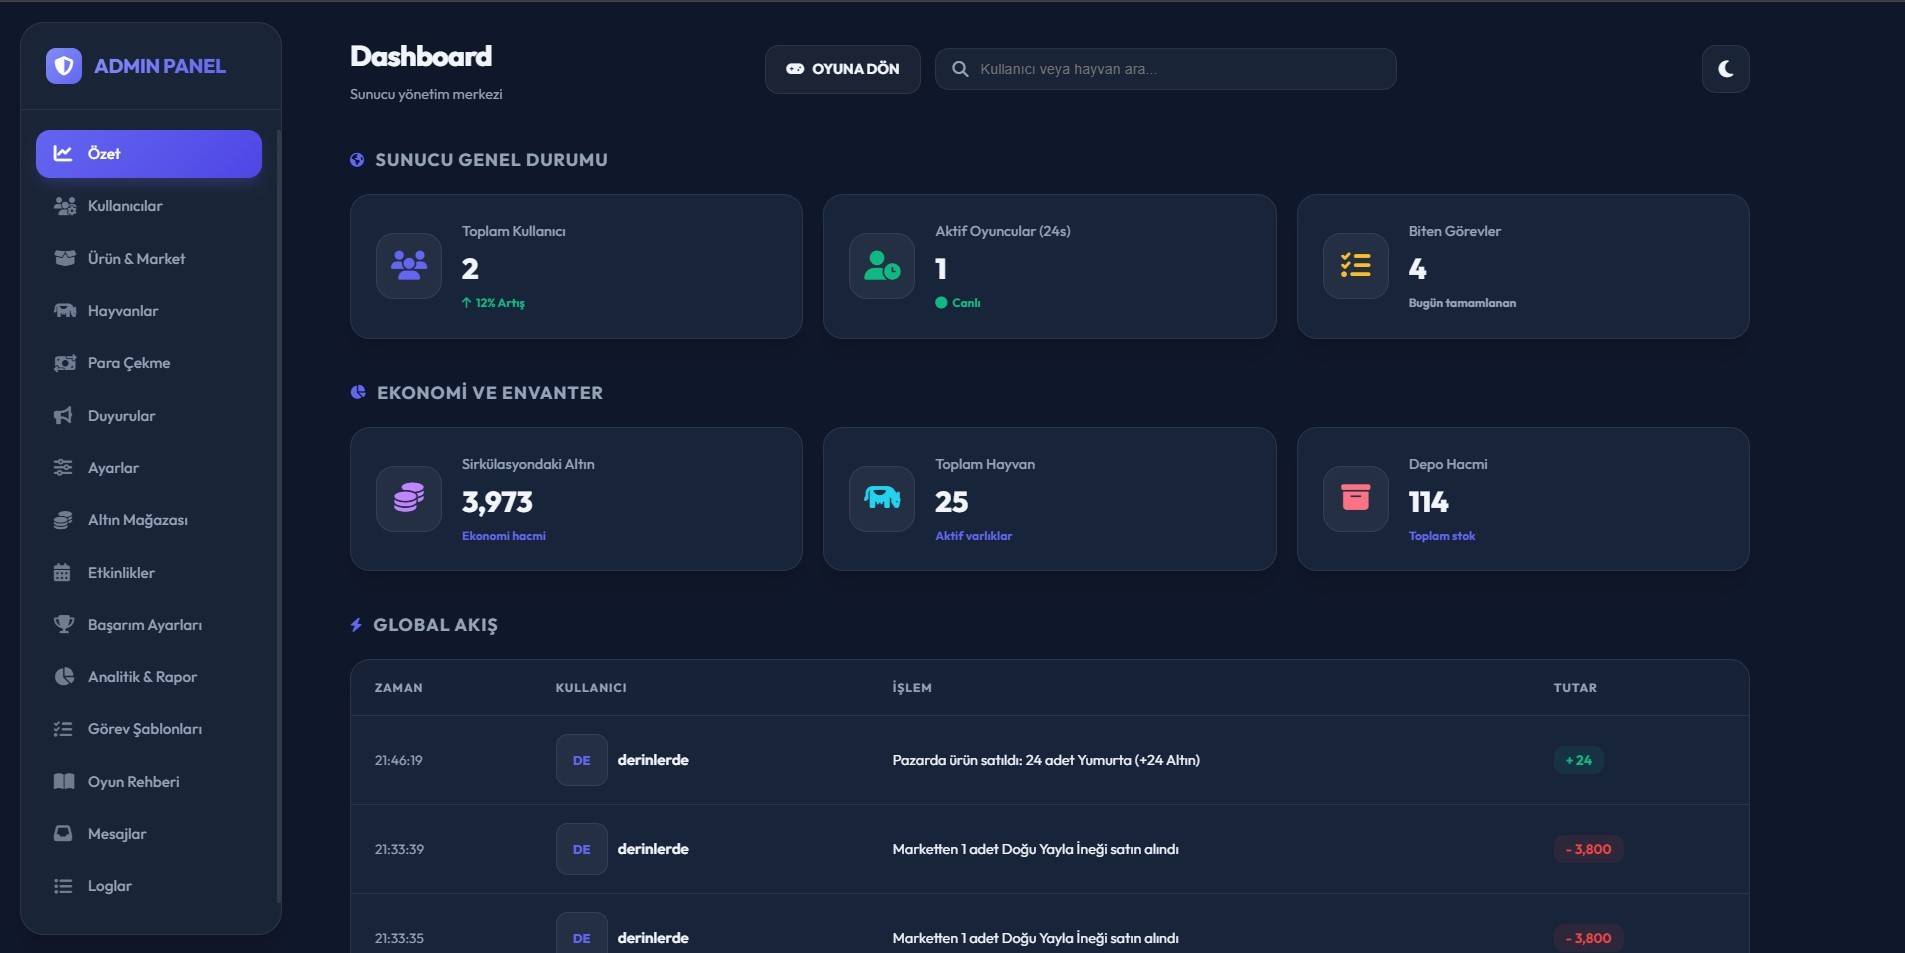Focus the Kullanıcı veya hayvan search field
Image resolution: width=1905 pixels, height=953 pixels.
coord(1180,69)
